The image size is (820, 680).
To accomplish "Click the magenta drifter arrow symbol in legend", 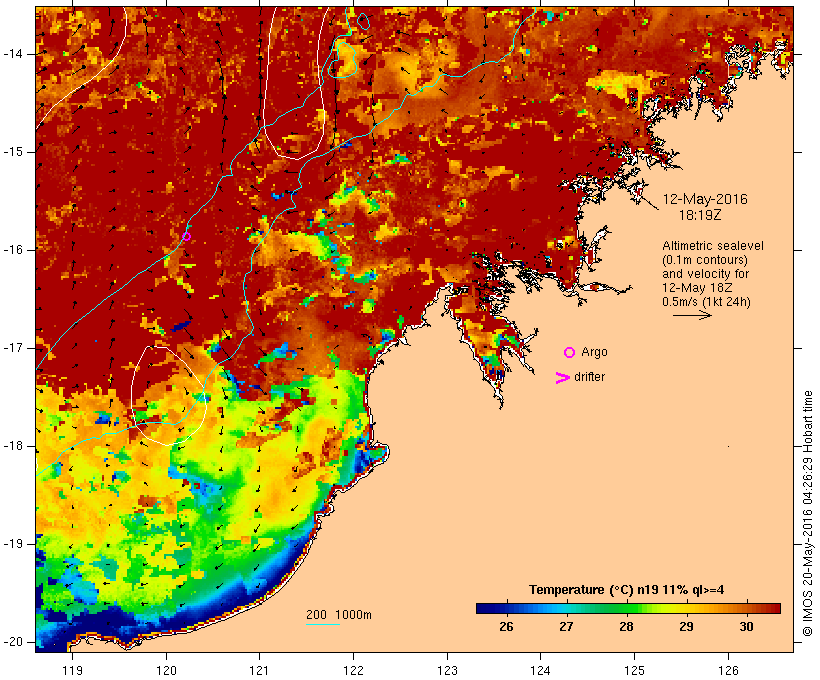I will (x=562, y=378).
